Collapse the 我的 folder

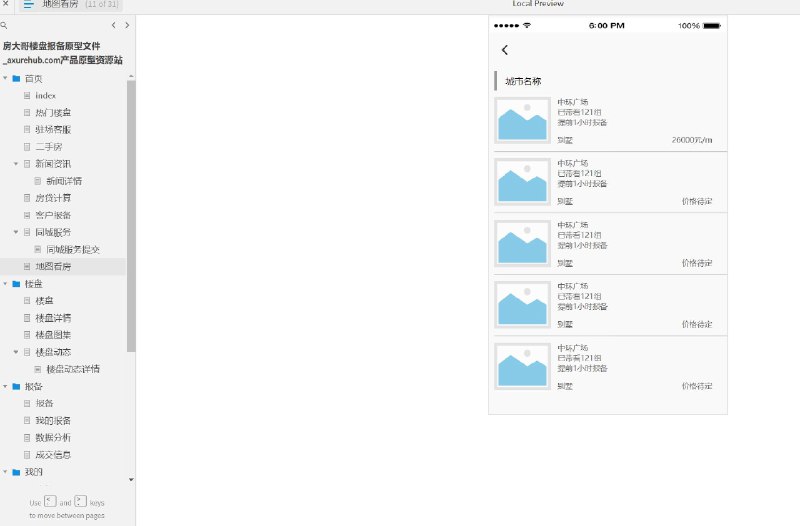point(5,472)
